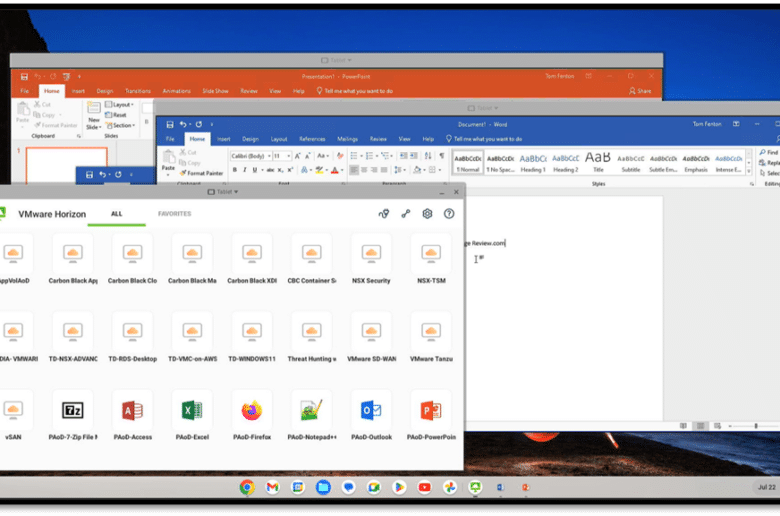
Task: Click the Word zoom slider
Action: click(x=755, y=426)
